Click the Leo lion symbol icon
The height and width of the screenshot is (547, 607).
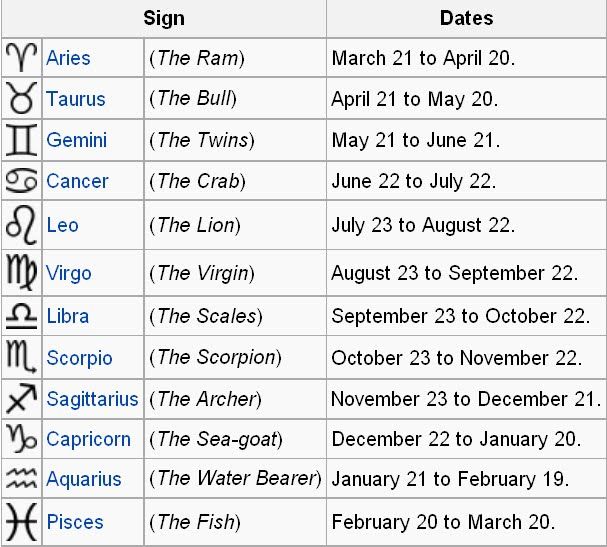(22, 225)
